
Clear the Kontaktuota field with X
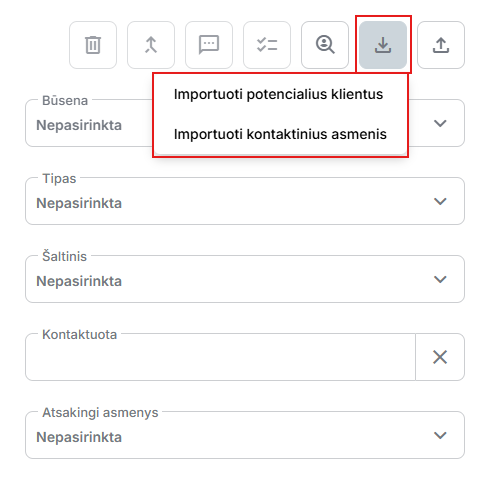[440, 357]
